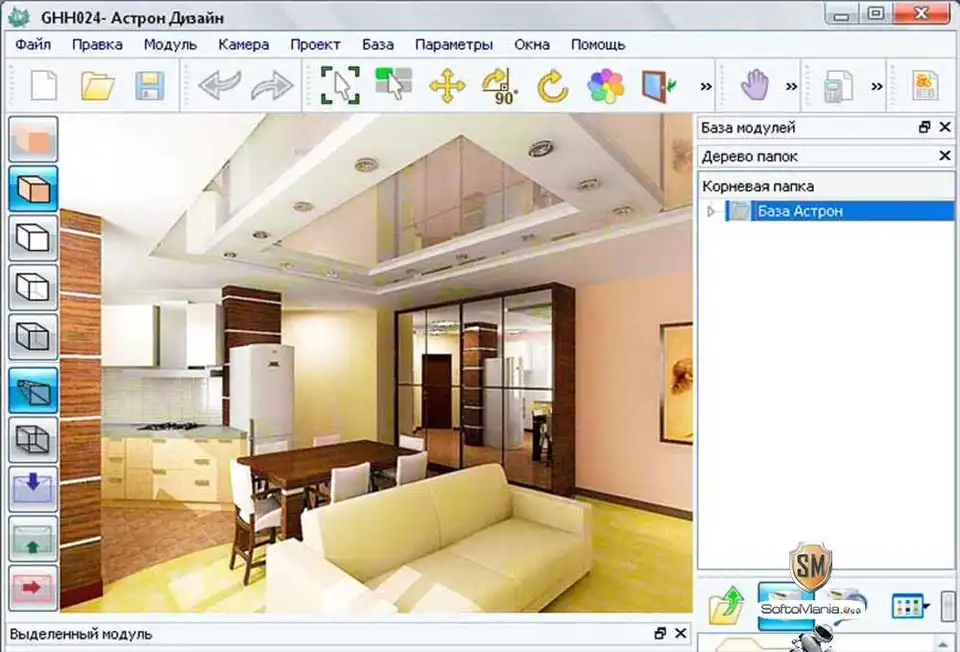960x652 pixels.
Task: Expand the База Астрон tree node
Action: point(711,211)
